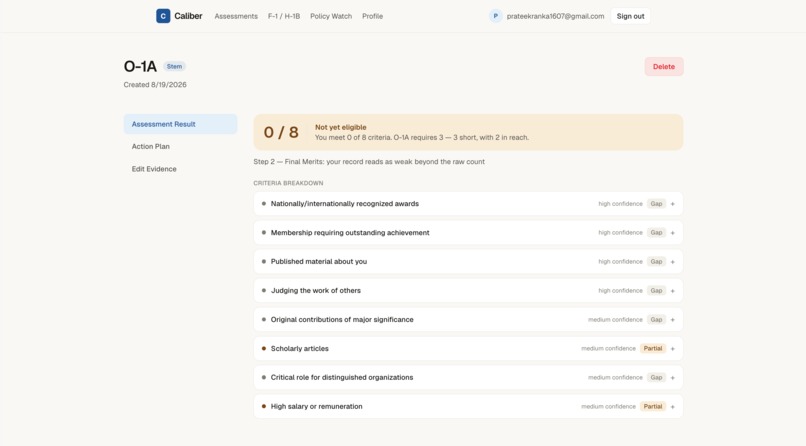Viewport: 806px width, 446px height.
Task: Click 'Membership requiring outstanding achievement' label
Action: [x=350, y=233]
